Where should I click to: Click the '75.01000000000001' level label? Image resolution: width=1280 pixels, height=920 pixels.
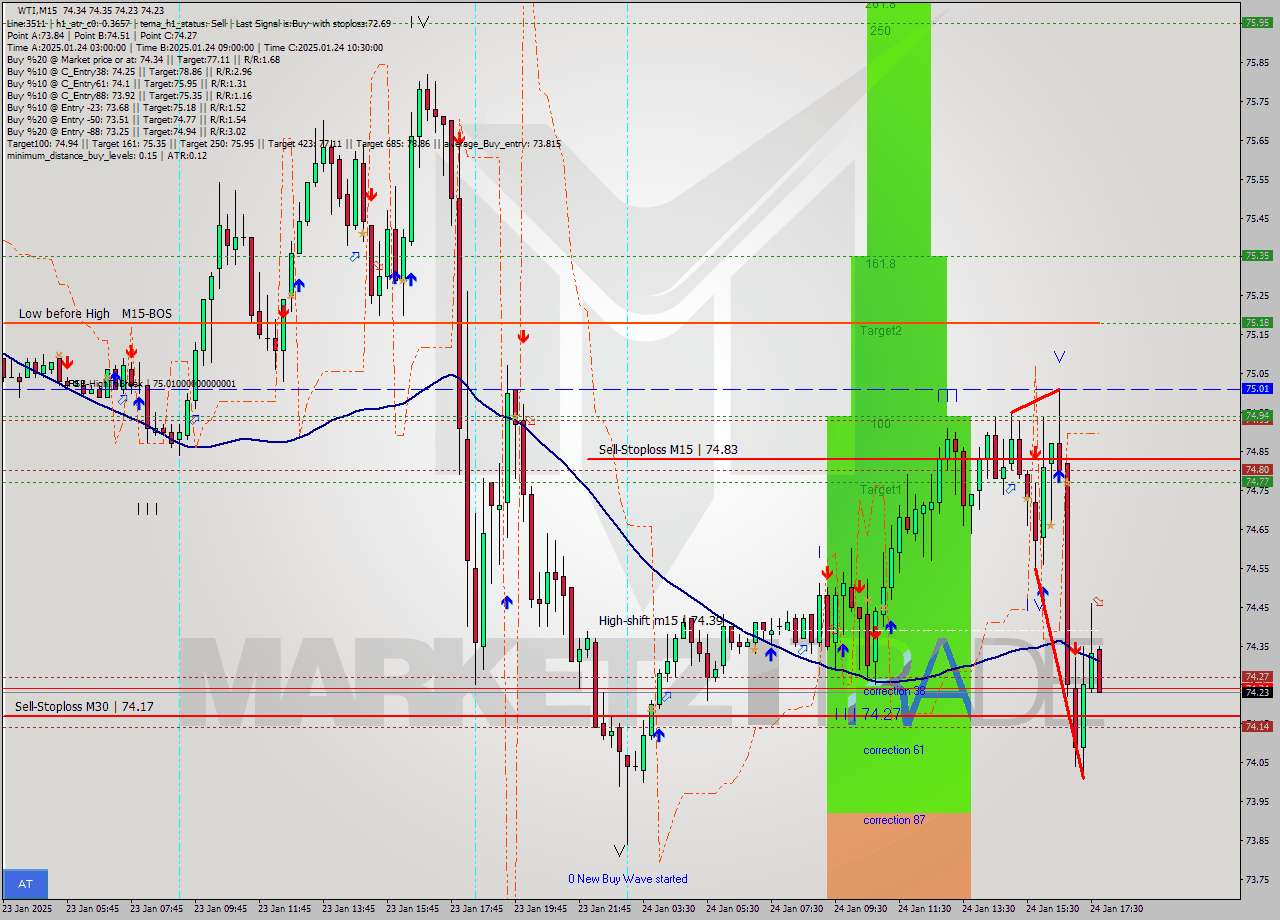pos(193,383)
